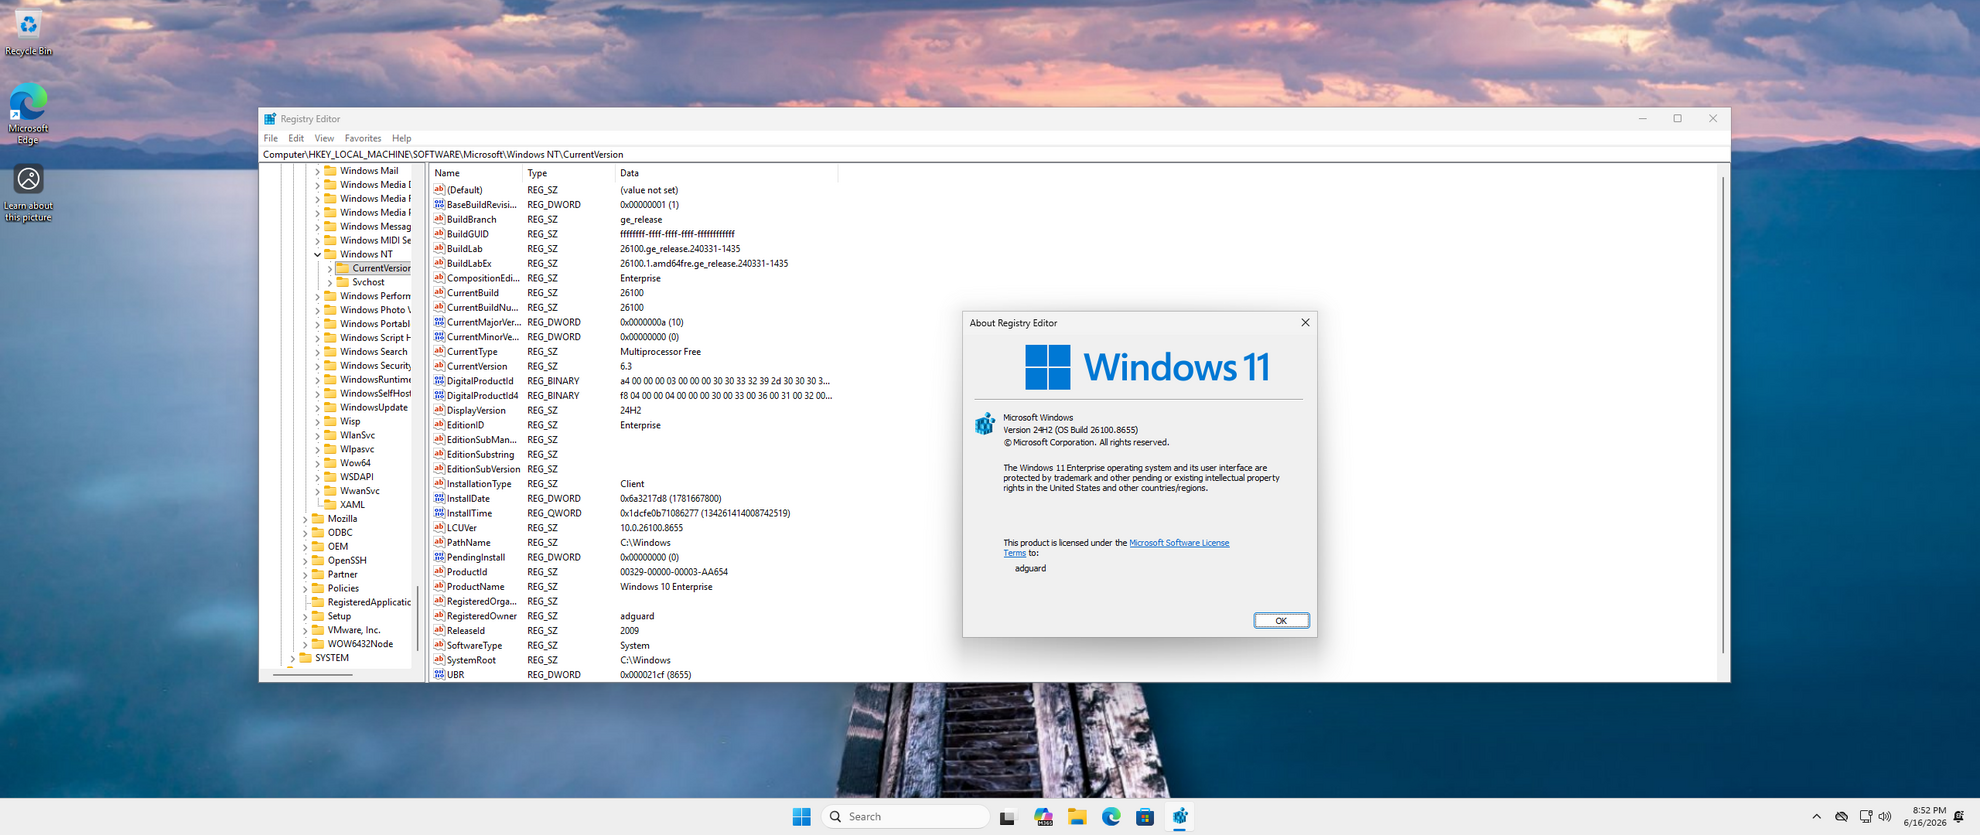Expand the OpenSSH tree node
Image resolution: width=1980 pixels, height=835 pixels.
pyautogui.click(x=305, y=561)
